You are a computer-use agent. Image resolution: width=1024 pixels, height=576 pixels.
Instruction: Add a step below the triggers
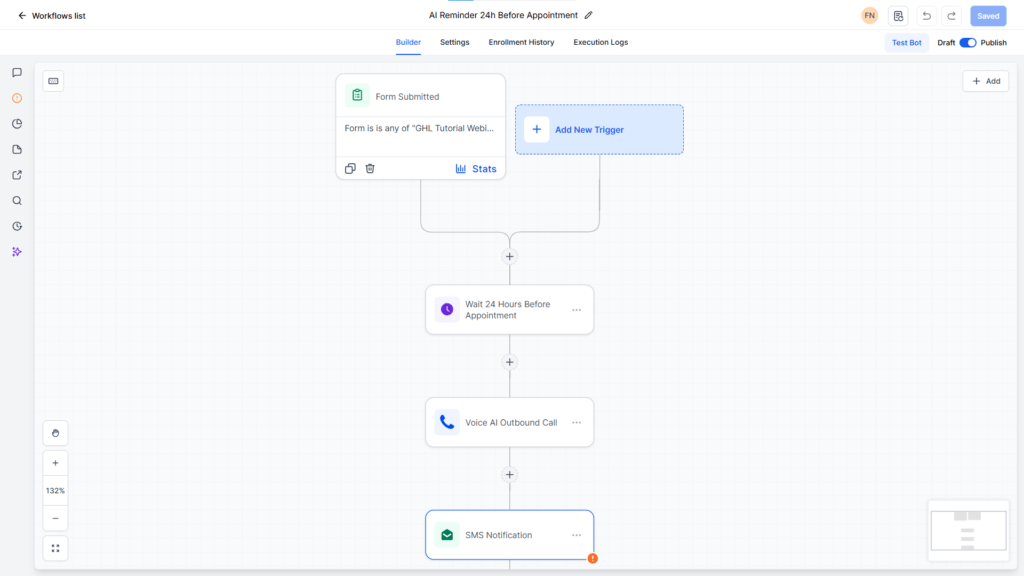pyautogui.click(x=509, y=257)
